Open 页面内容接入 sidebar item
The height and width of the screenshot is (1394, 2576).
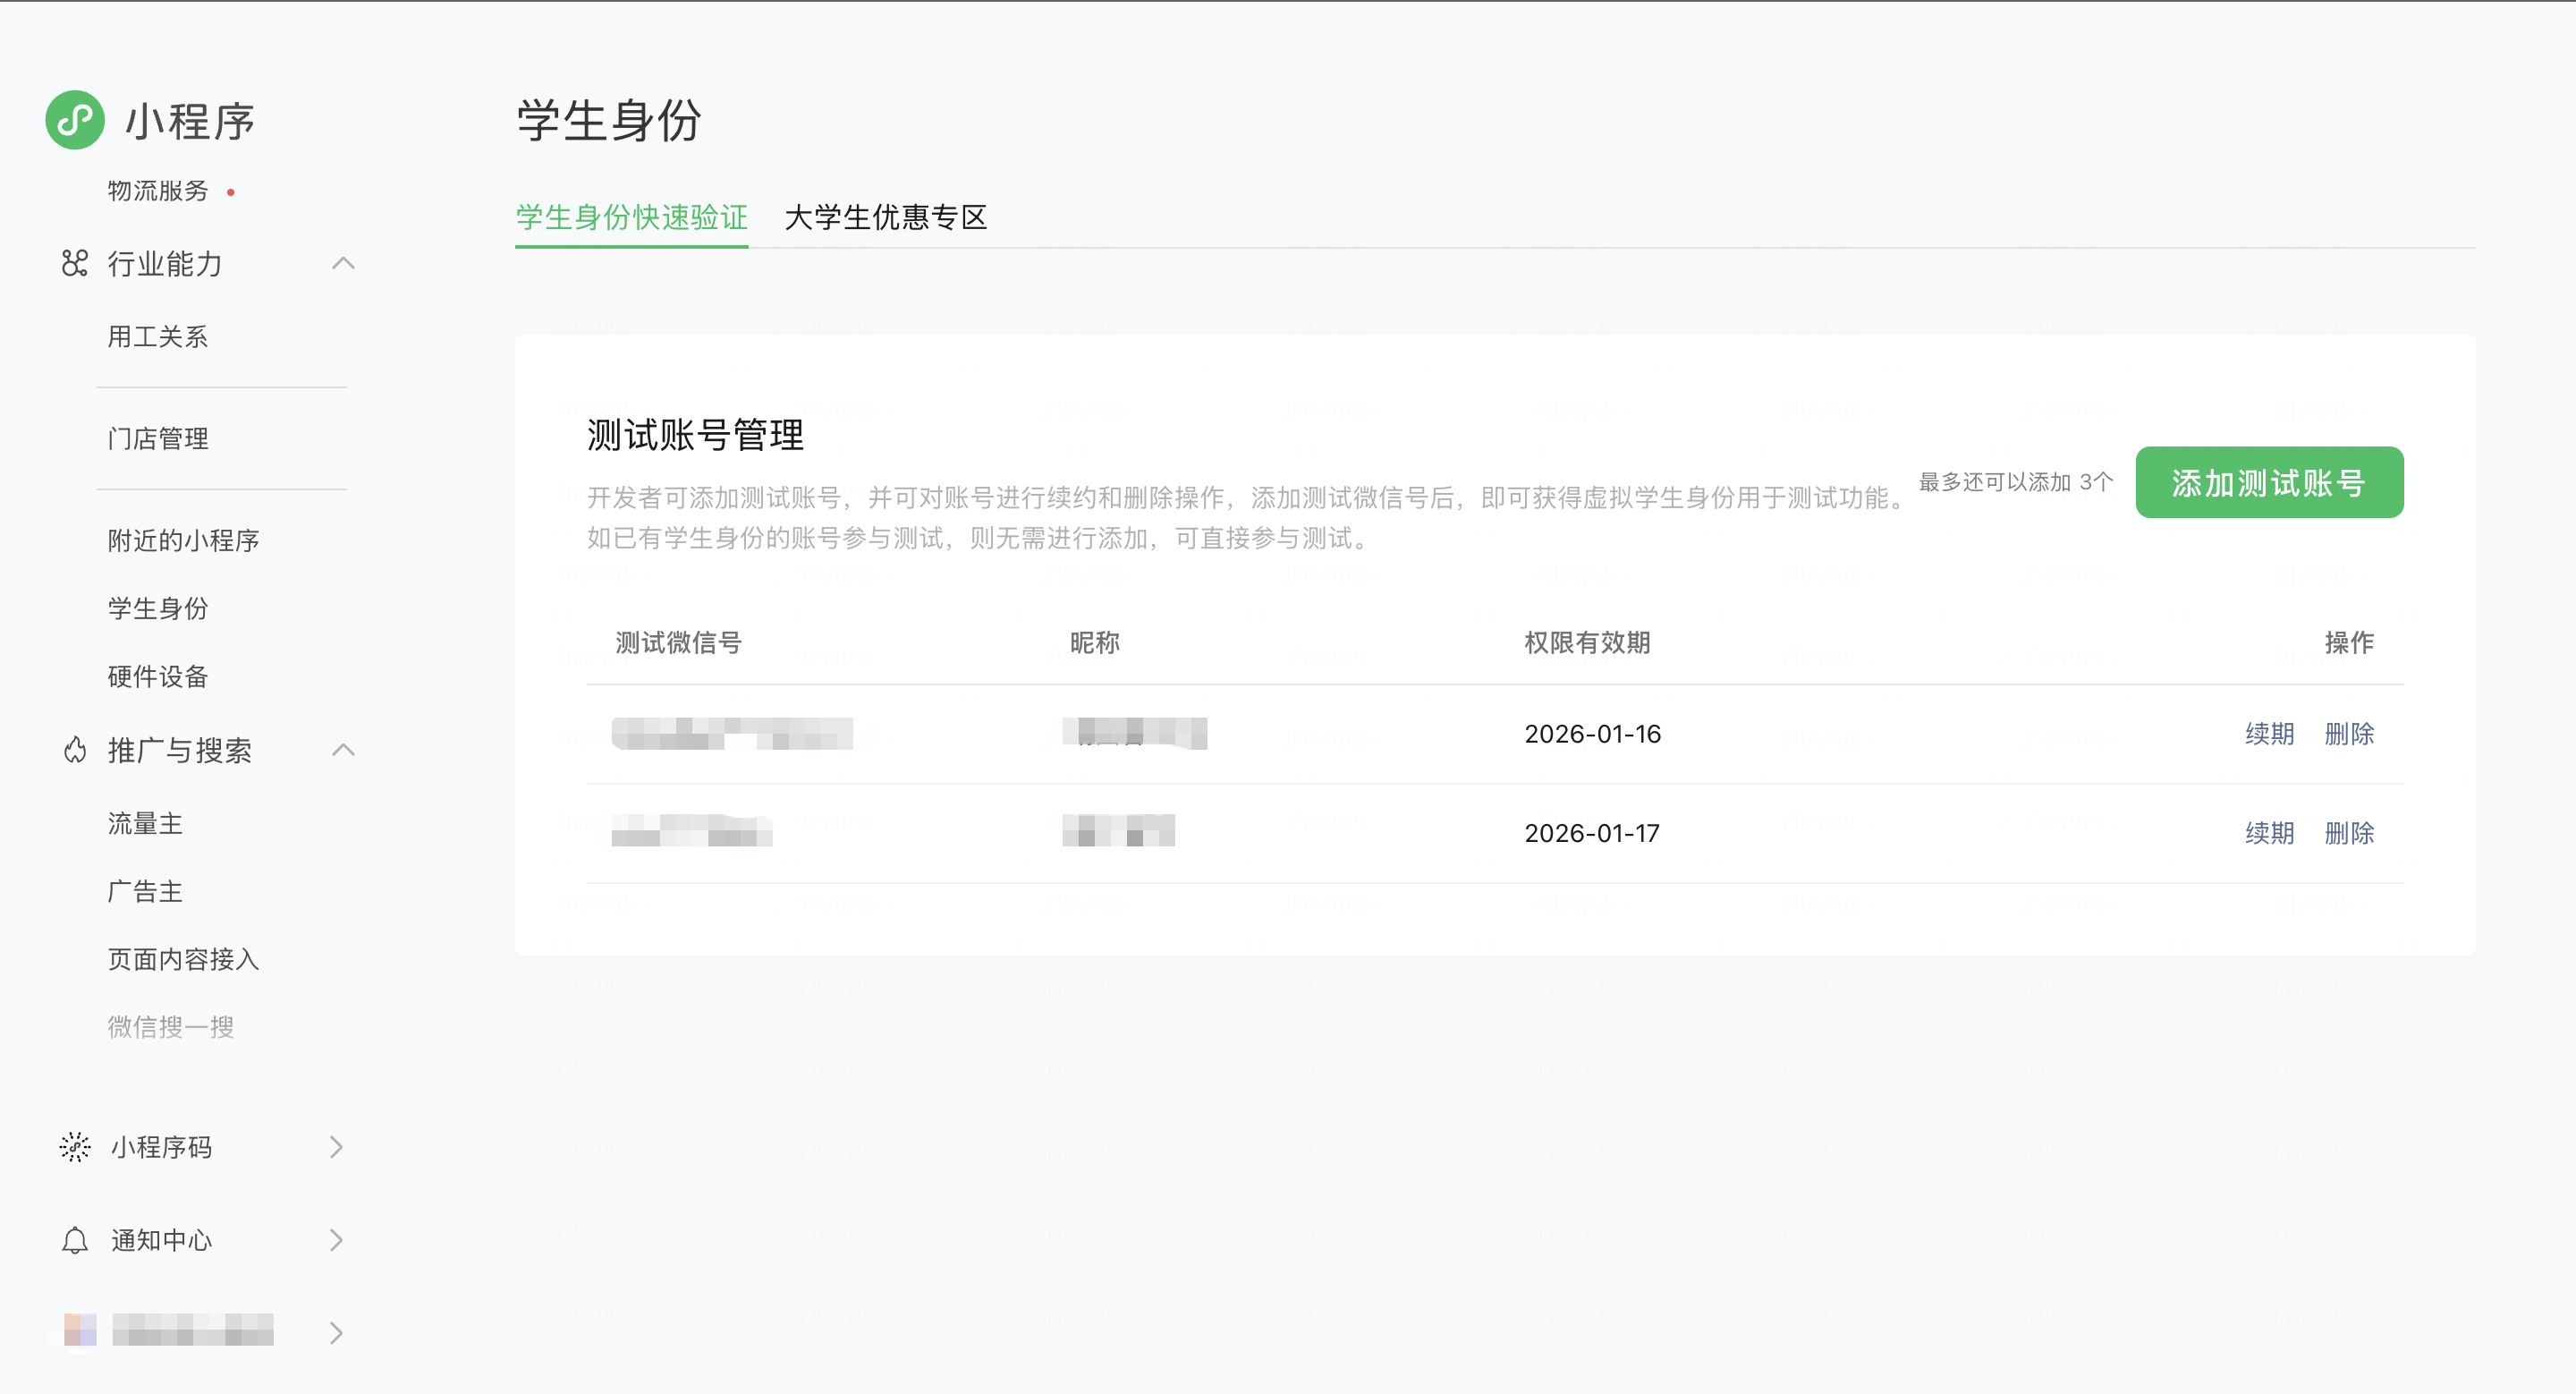(183, 960)
